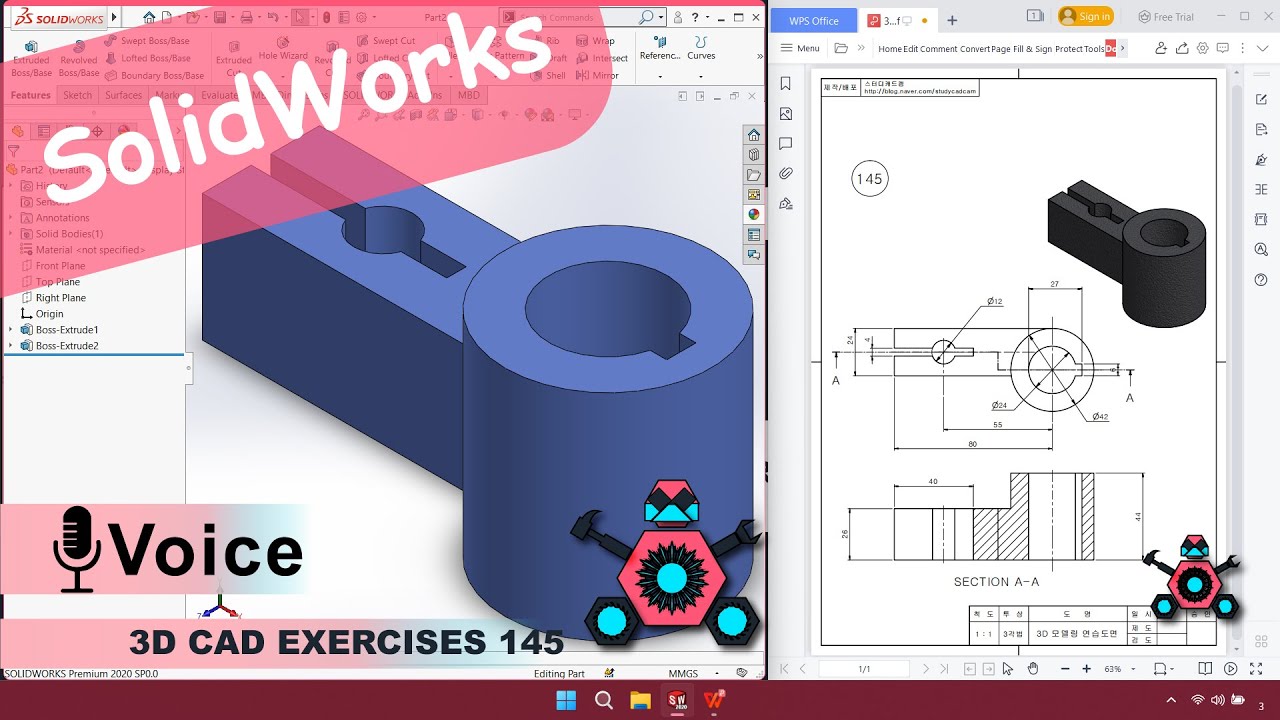
Task: Open the MBD tab
Action: coord(467,95)
